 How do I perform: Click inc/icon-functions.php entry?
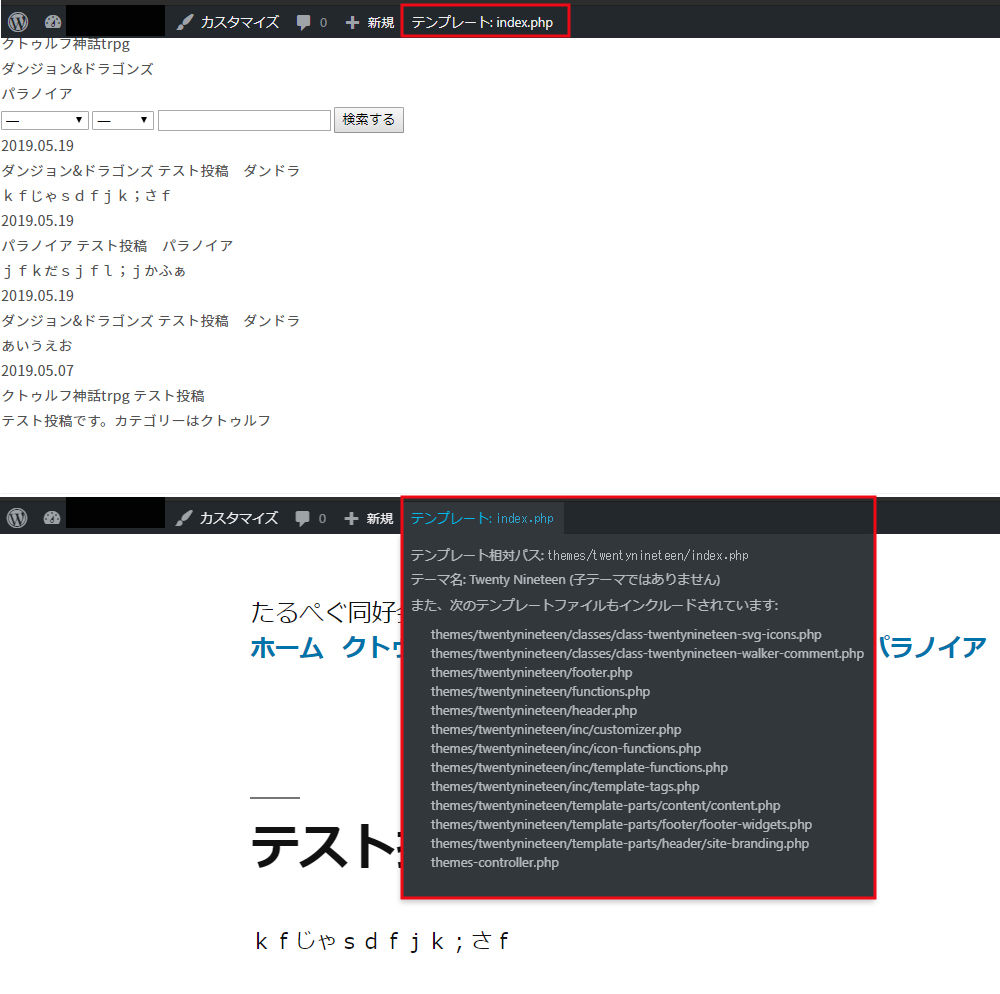566,749
